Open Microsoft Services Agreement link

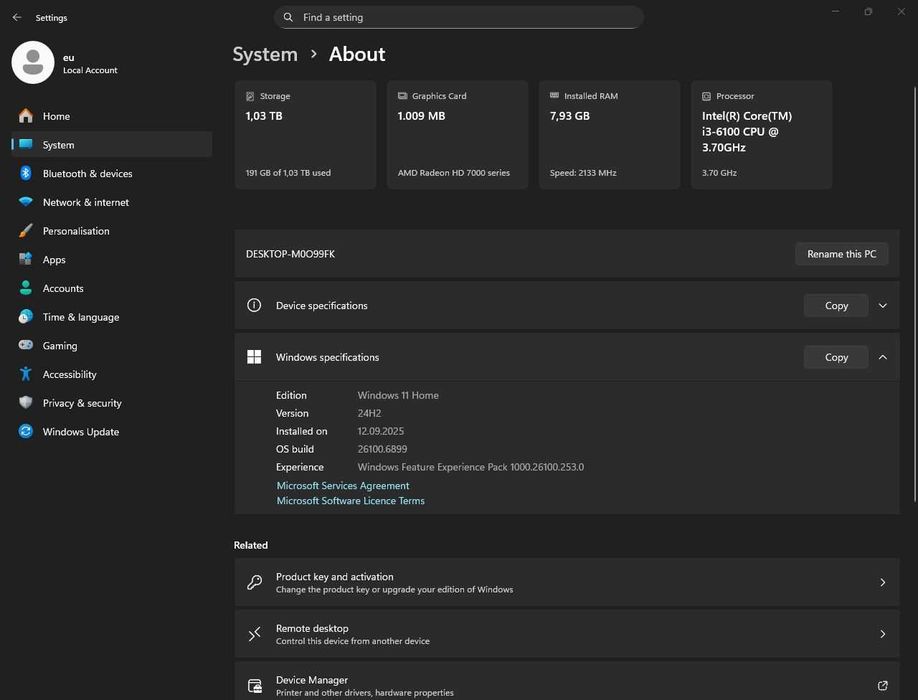(343, 486)
